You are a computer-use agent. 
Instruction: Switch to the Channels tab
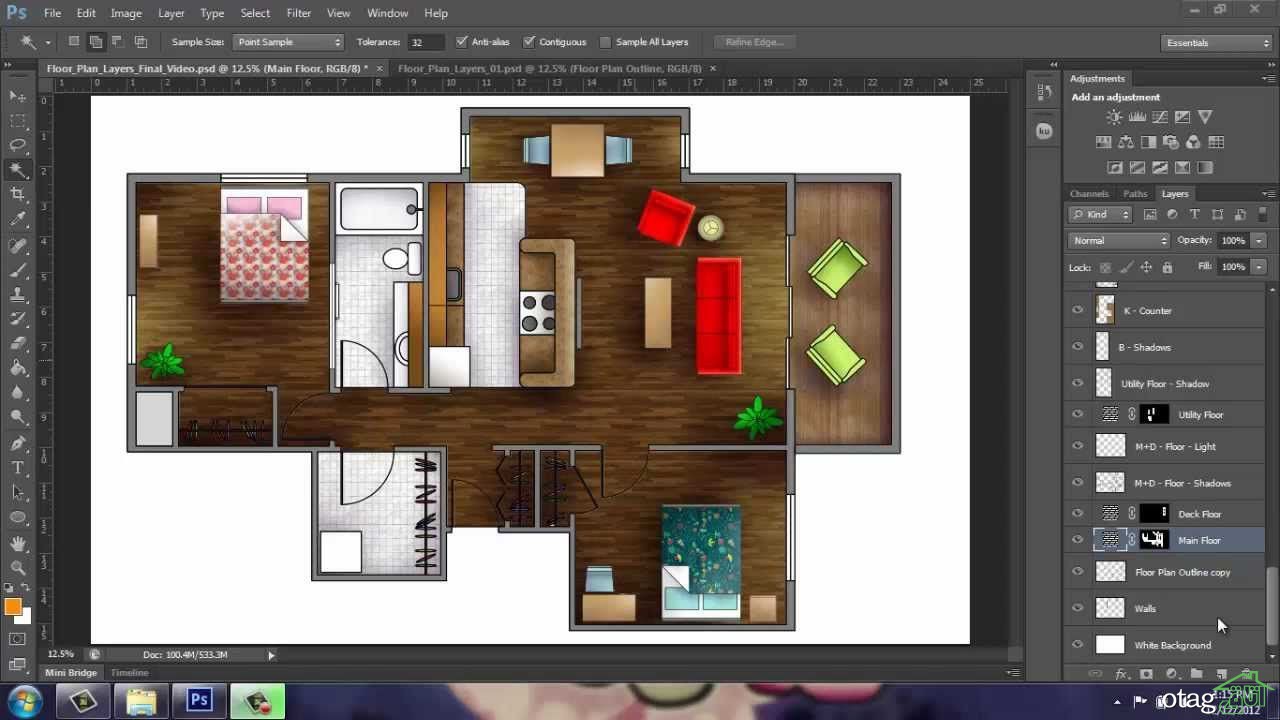[1089, 194]
